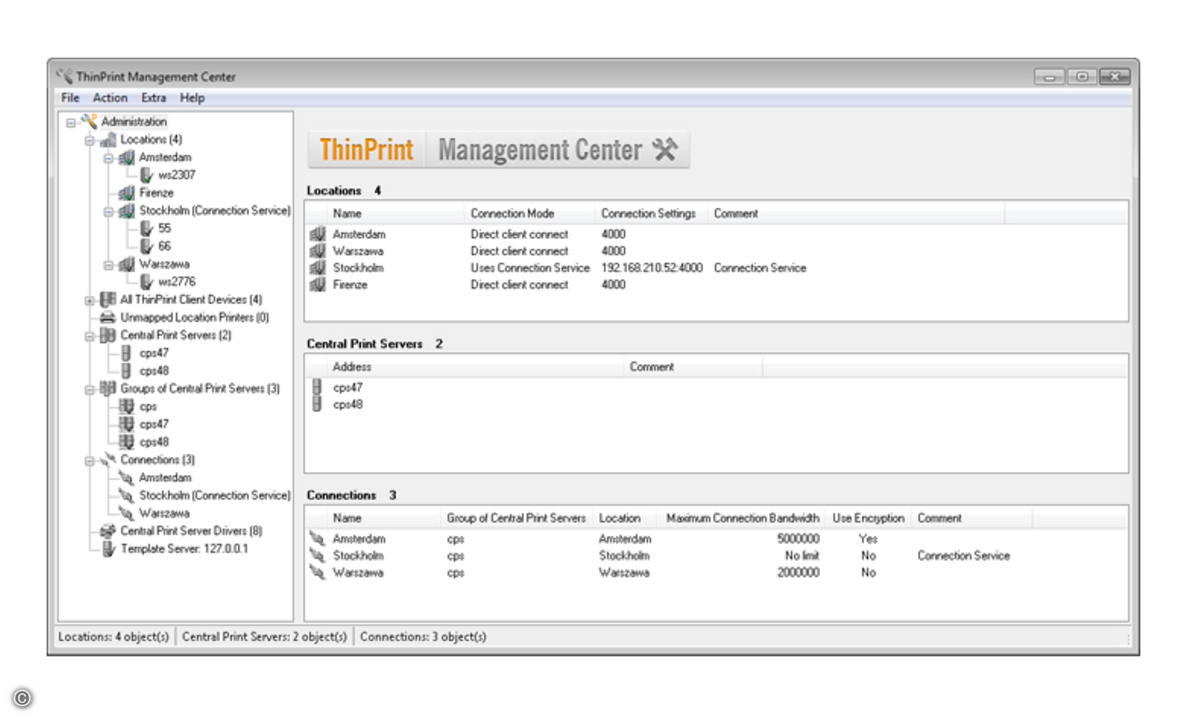
Task: Collapse the Administration root node
Action: click(71, 122)
